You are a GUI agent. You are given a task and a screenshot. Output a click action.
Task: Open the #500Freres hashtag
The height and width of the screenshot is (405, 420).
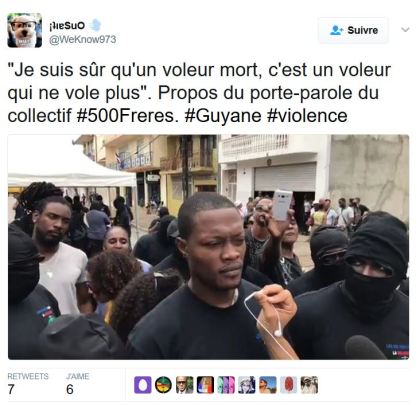coord(125,116)
